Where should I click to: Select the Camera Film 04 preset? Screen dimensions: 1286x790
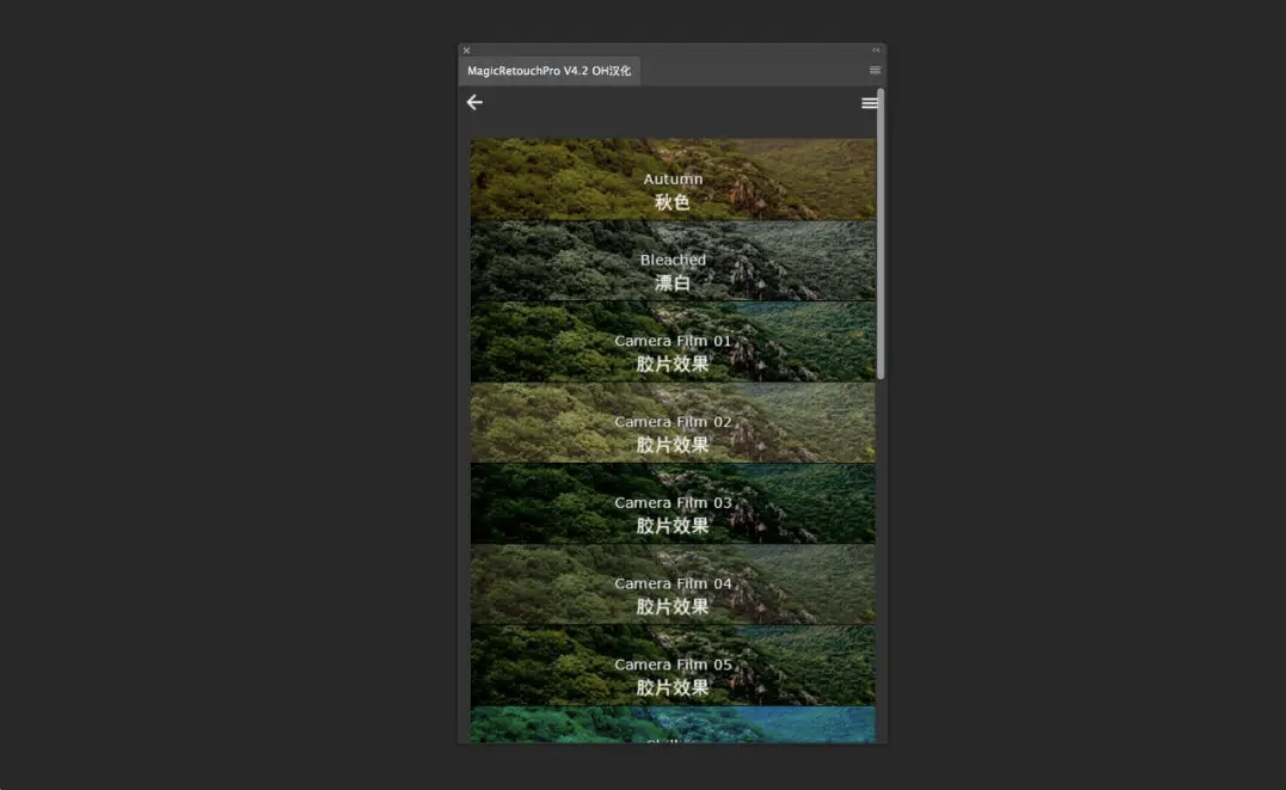coord(673,584)
